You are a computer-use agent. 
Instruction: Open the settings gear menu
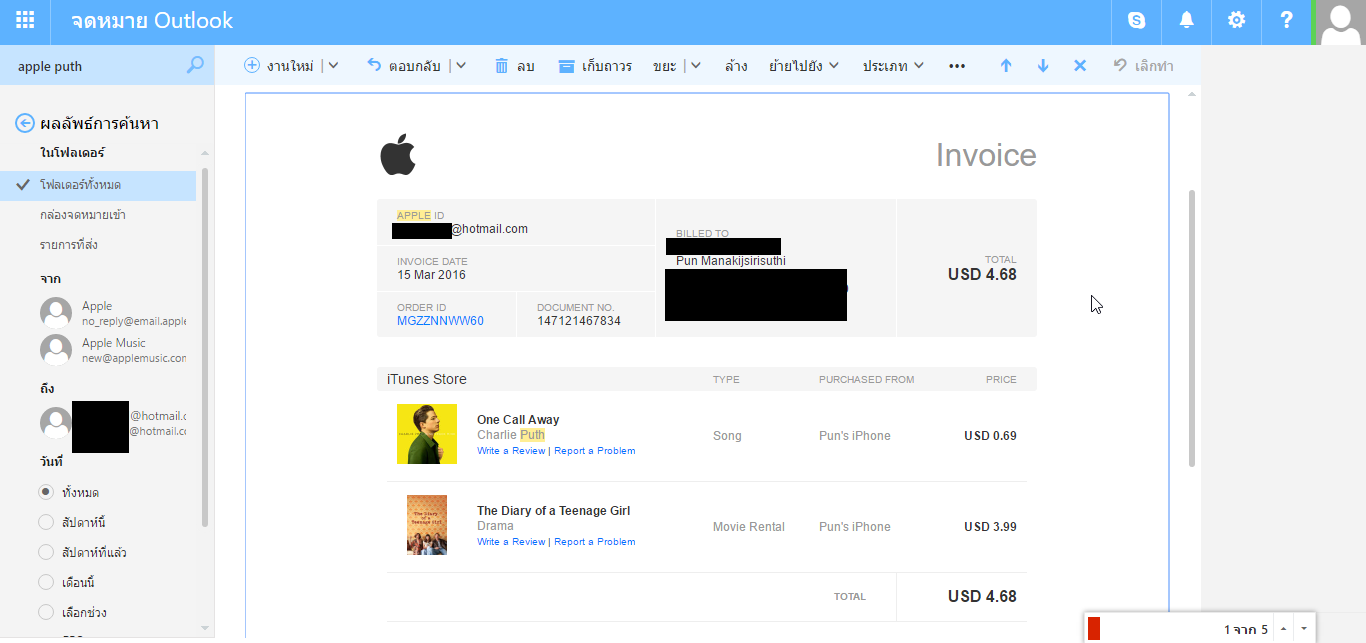(1237, 20)
